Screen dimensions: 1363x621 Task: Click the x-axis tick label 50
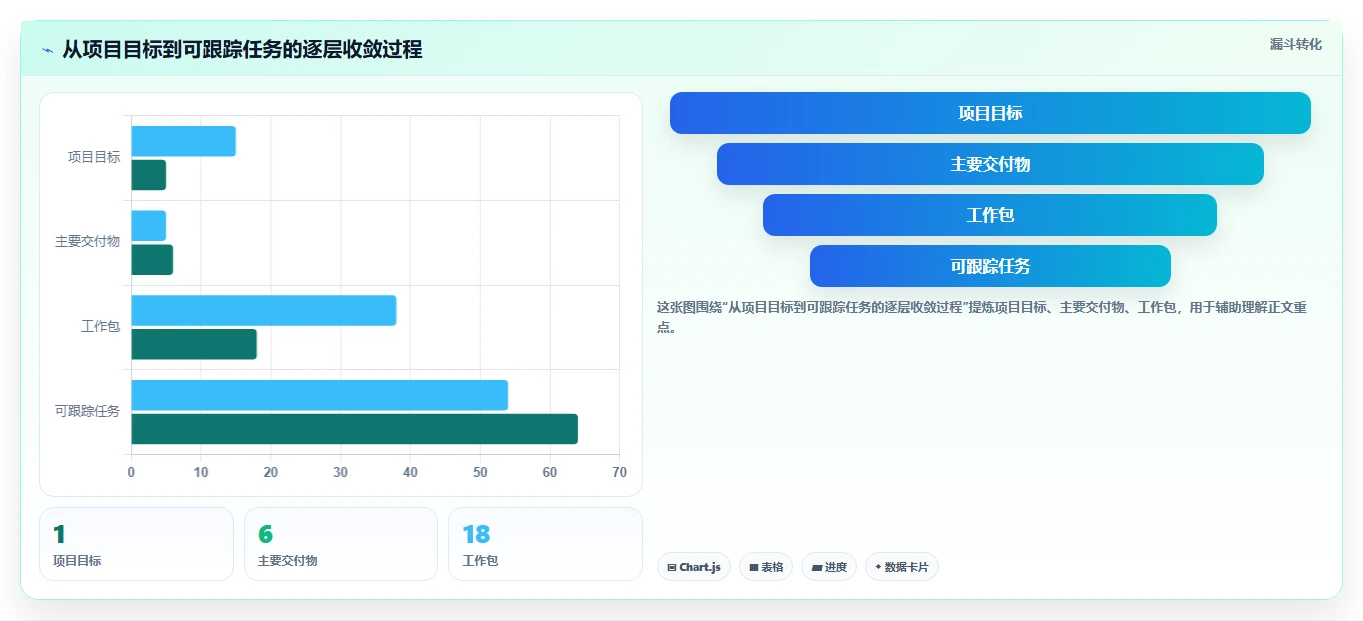480,472
